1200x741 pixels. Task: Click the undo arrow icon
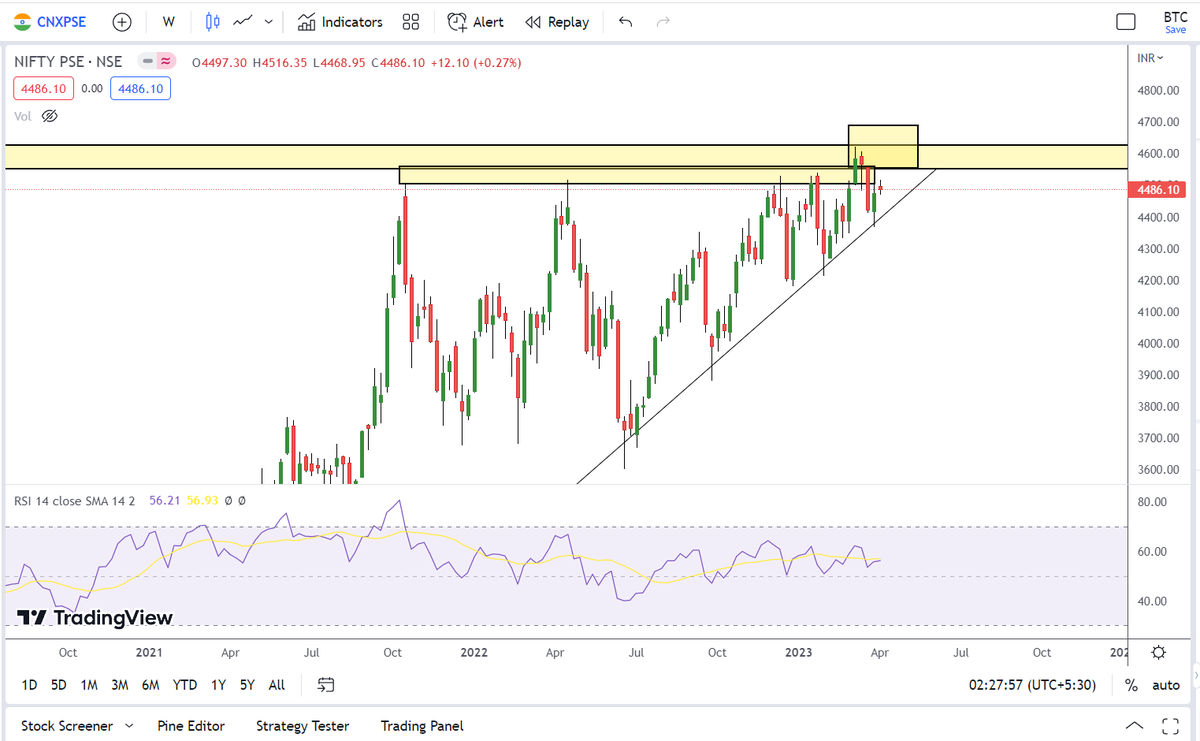pos(626,21)
